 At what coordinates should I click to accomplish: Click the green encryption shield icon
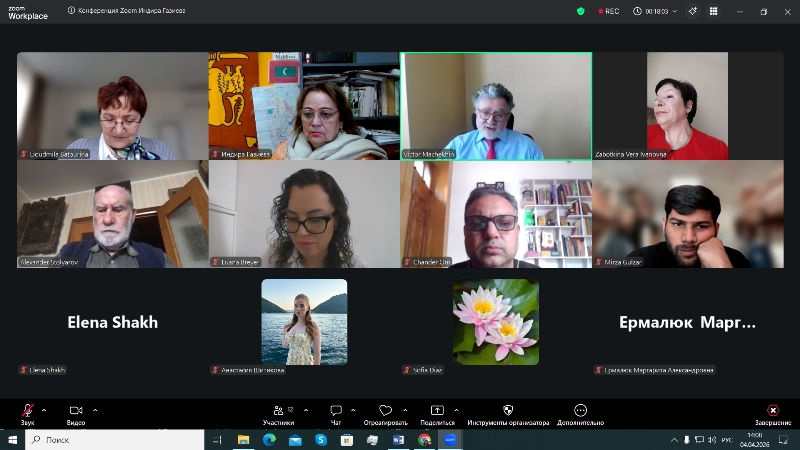(x=580, y=11)
